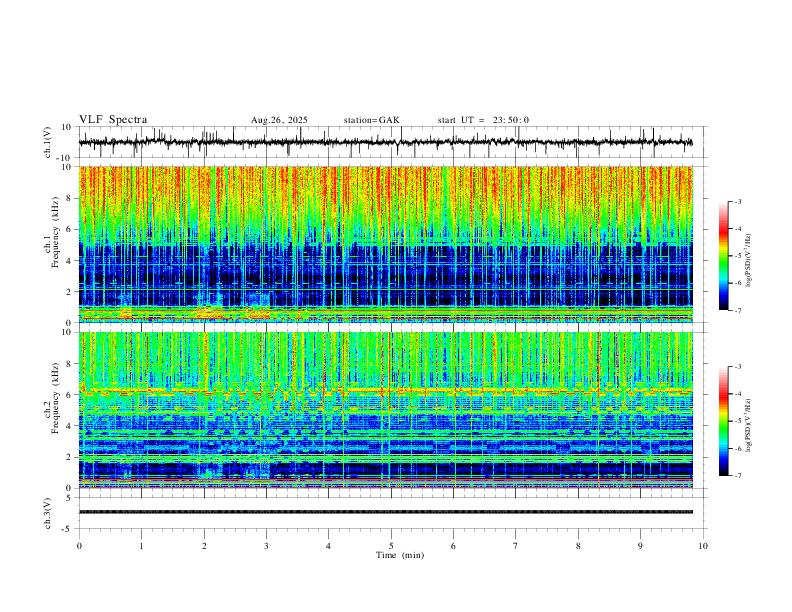Click time axis tick label "10"
Image resolution: width=792 pixels, height=612 pixels.
tap(703, 546)
